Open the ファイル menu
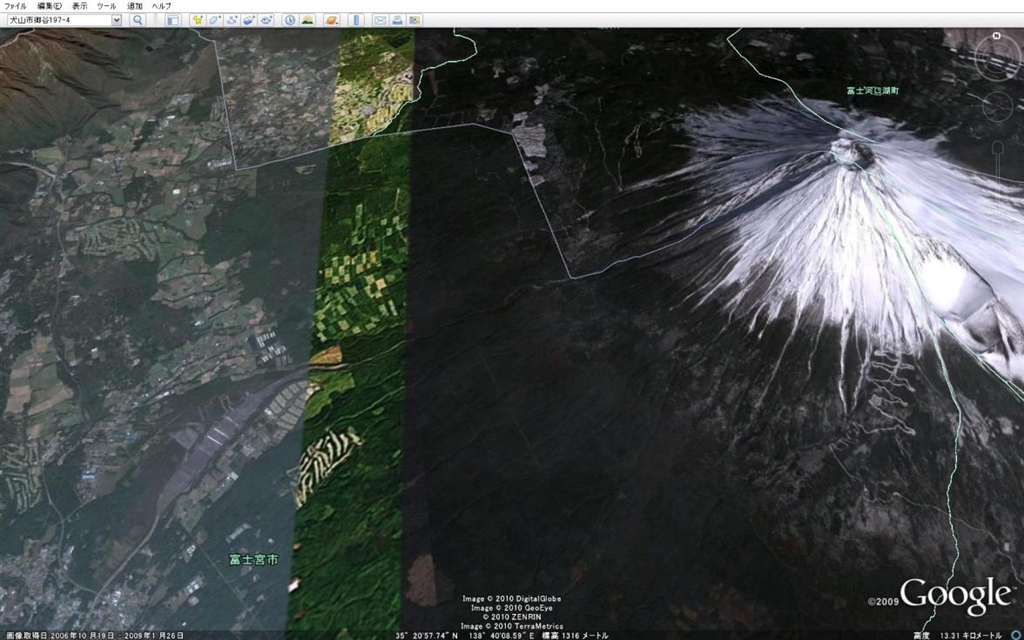 [15, 6]
